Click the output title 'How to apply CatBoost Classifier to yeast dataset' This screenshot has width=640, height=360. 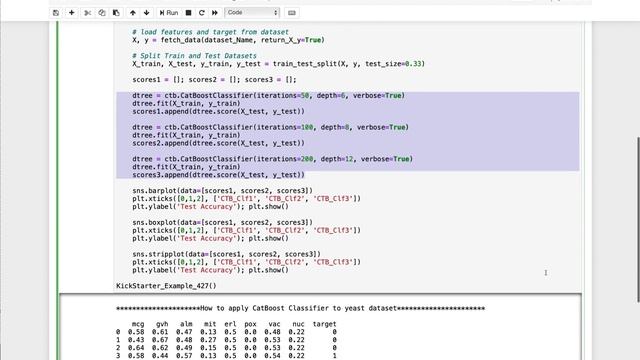pyautogui.click(x=298, y=308)
